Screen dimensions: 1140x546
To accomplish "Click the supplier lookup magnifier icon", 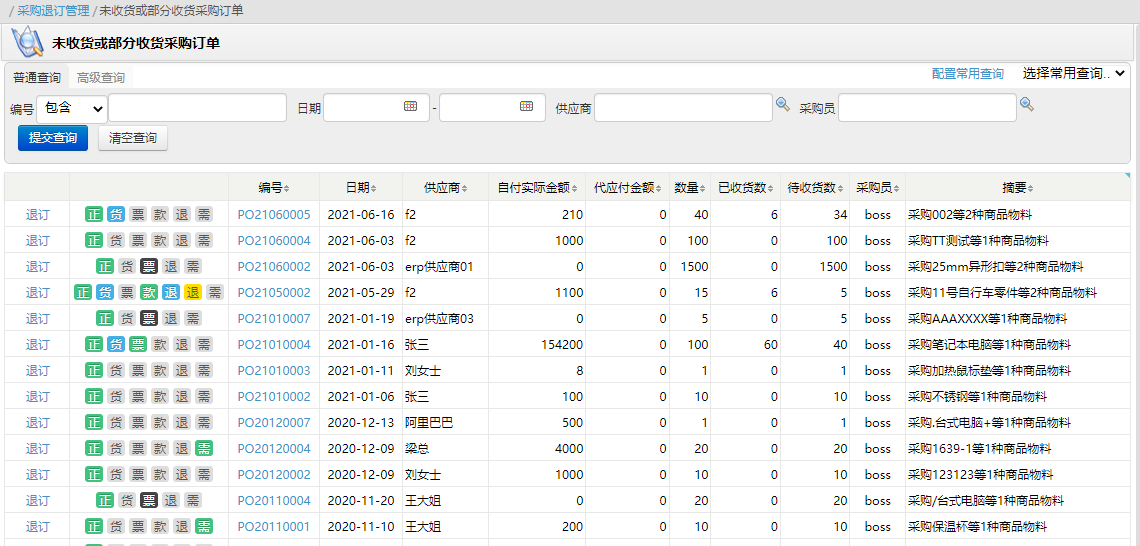I will (x=782, y=104).
